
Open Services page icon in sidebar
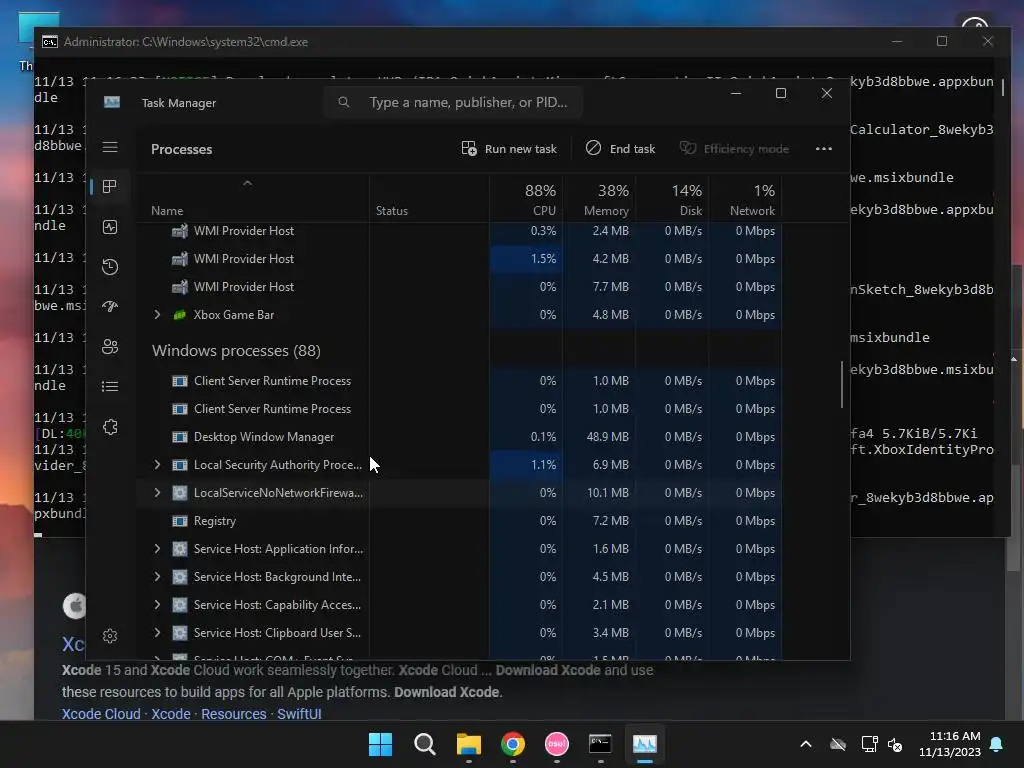pyautogui.click(x=110, y=427)
